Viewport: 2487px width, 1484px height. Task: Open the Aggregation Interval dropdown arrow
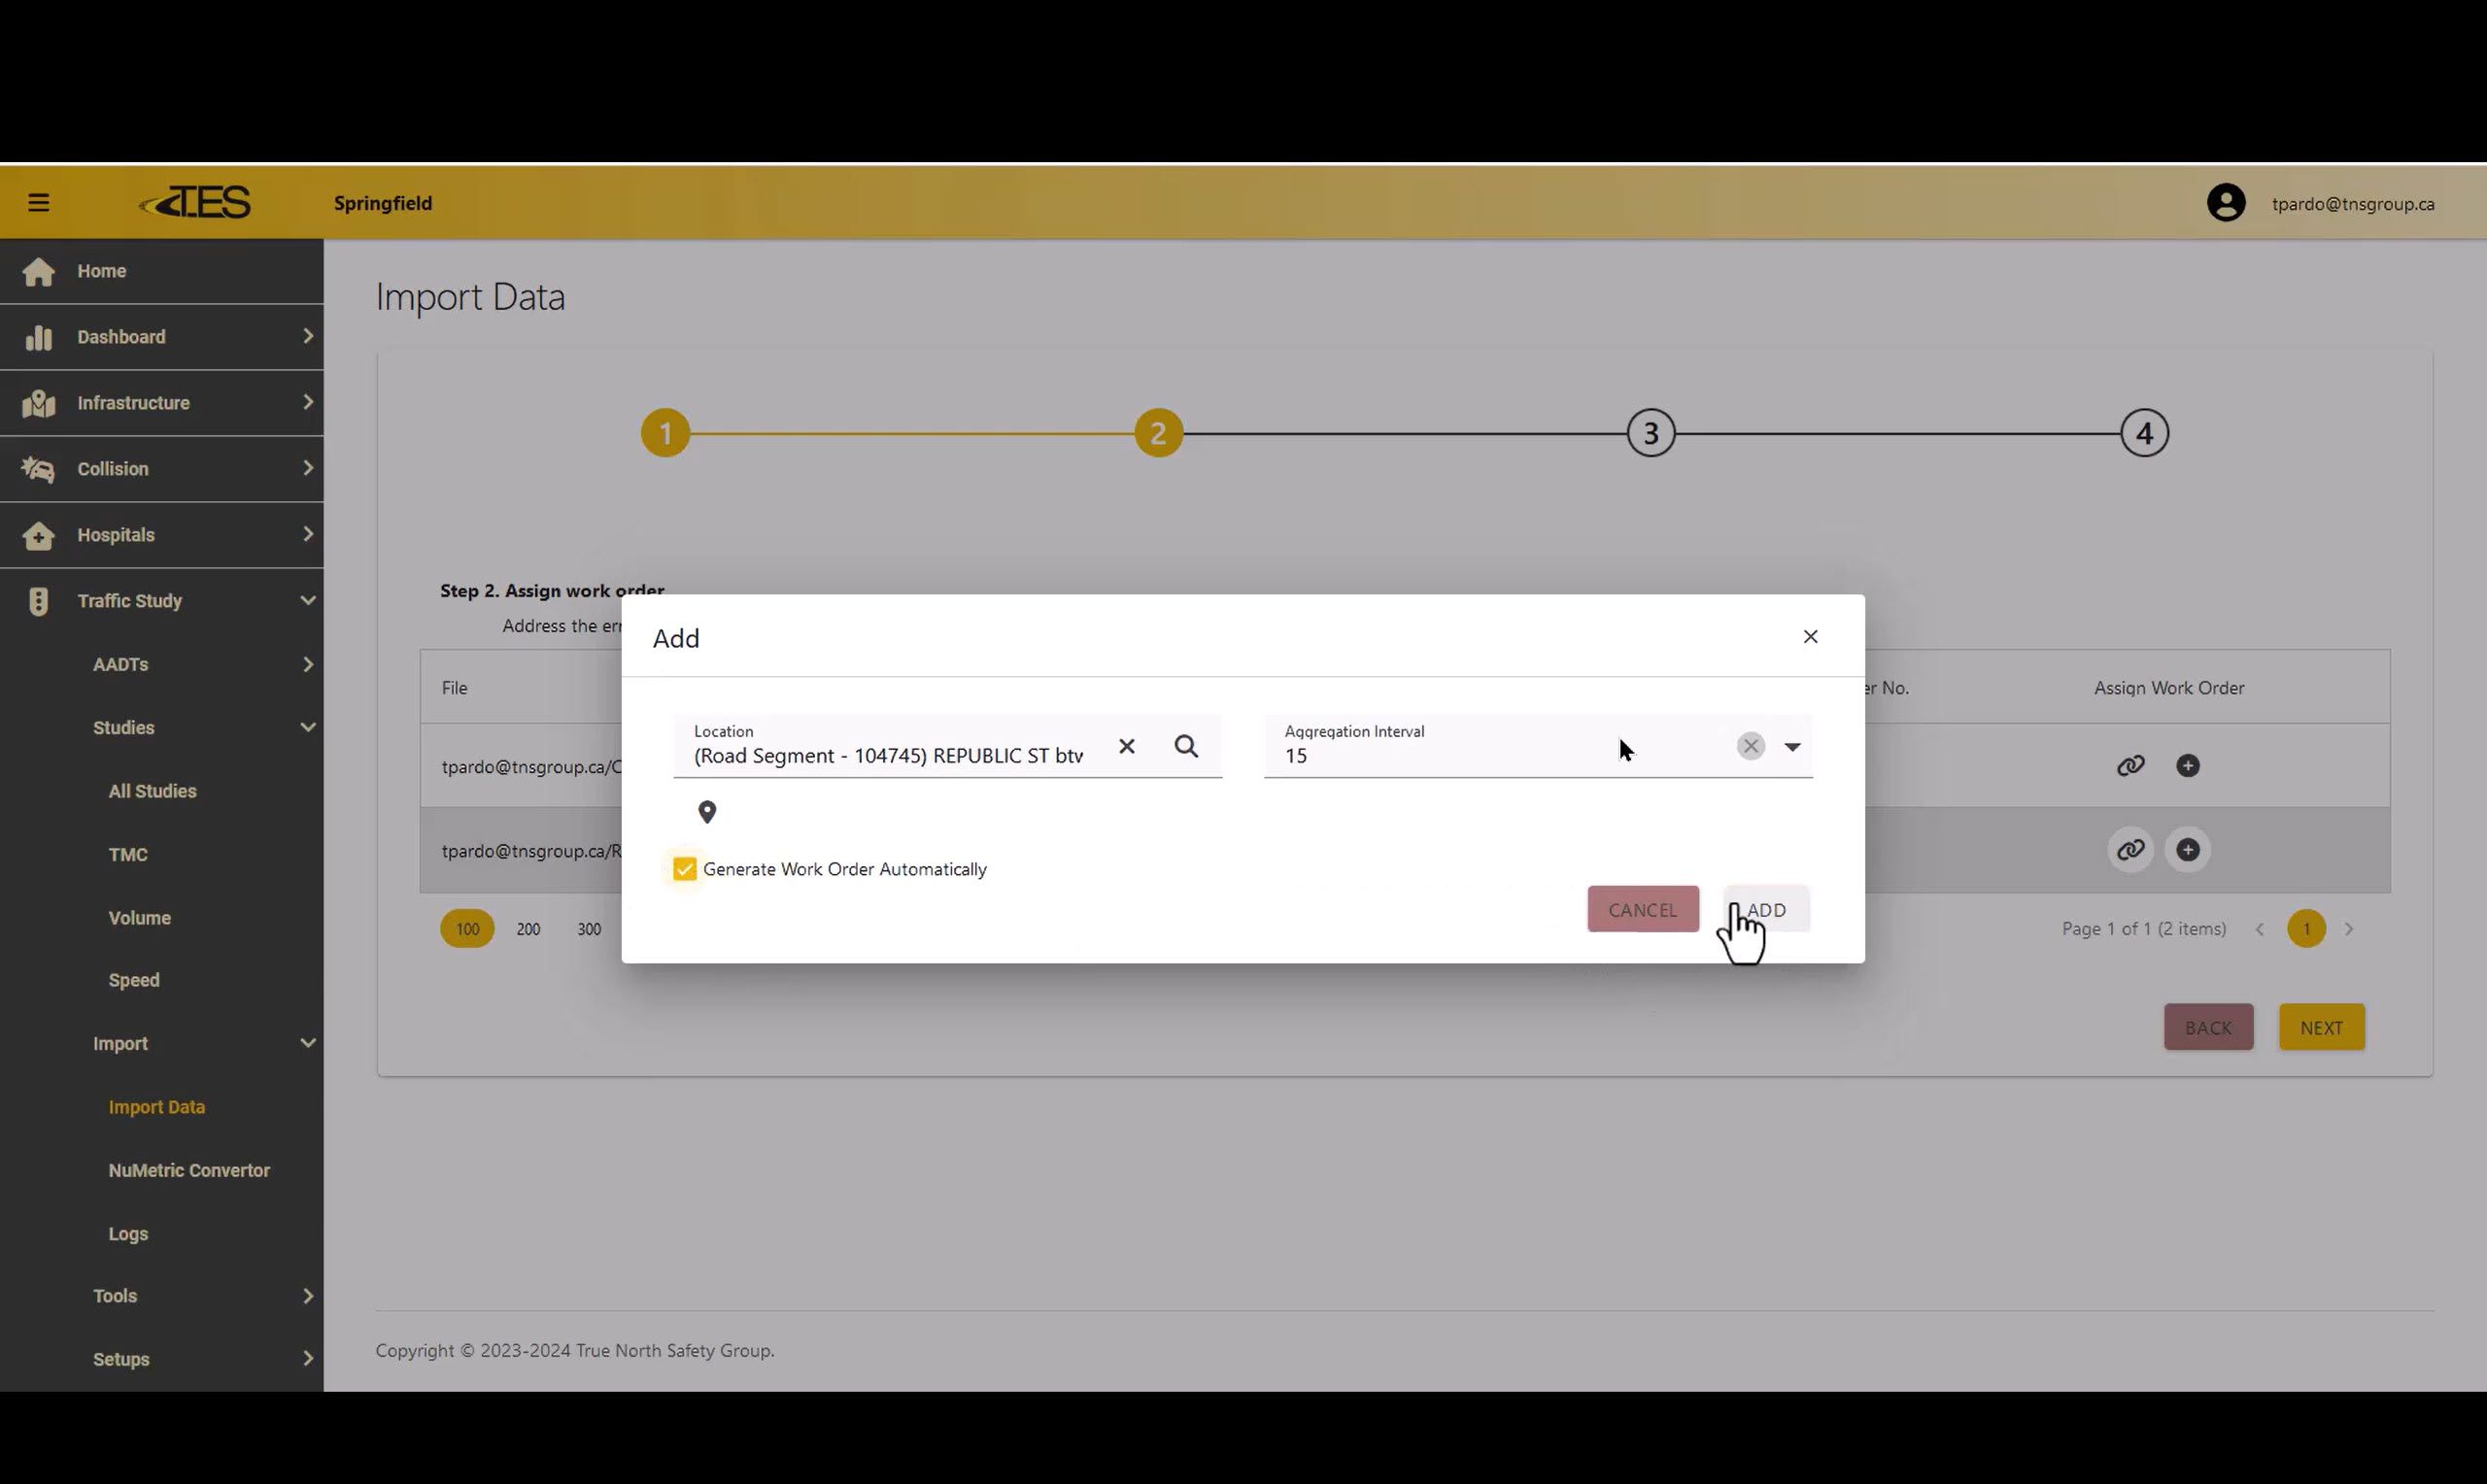(1792, 747)
